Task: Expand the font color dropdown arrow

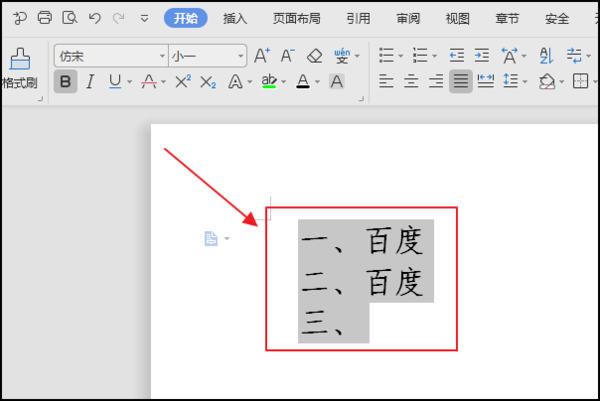Action: pos(317,82)
